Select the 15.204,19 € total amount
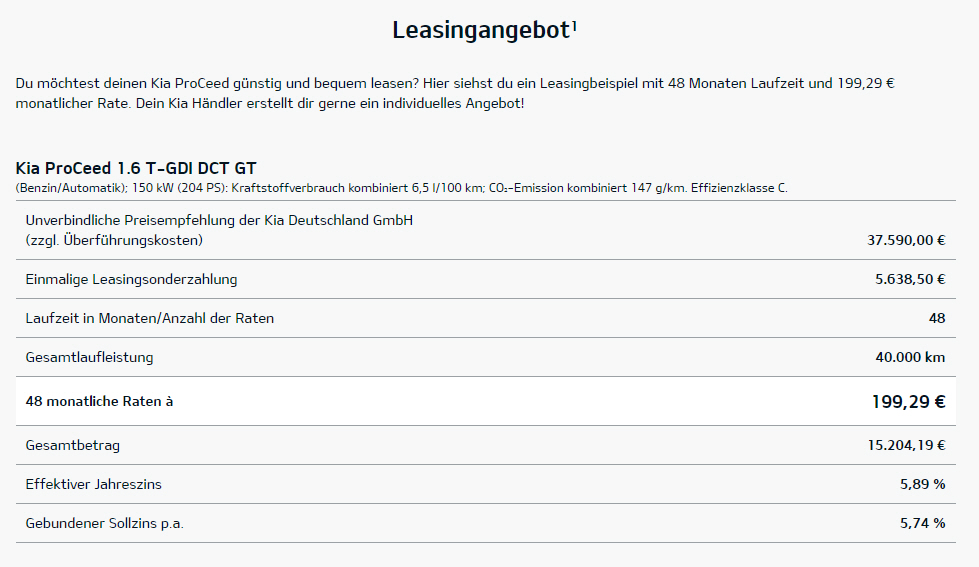Image resolution: width=979 pixels, height=567 pixels. pos(906,445)
